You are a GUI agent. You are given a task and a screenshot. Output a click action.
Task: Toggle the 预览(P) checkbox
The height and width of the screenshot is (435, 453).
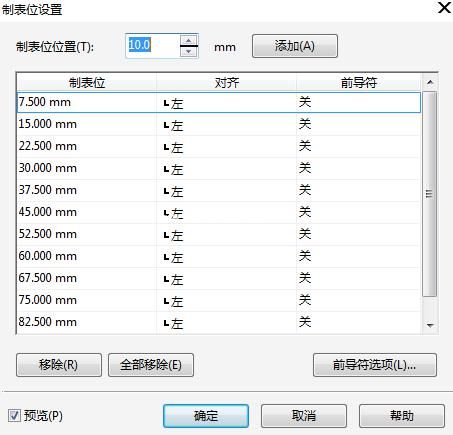click(x=14, y=416)
